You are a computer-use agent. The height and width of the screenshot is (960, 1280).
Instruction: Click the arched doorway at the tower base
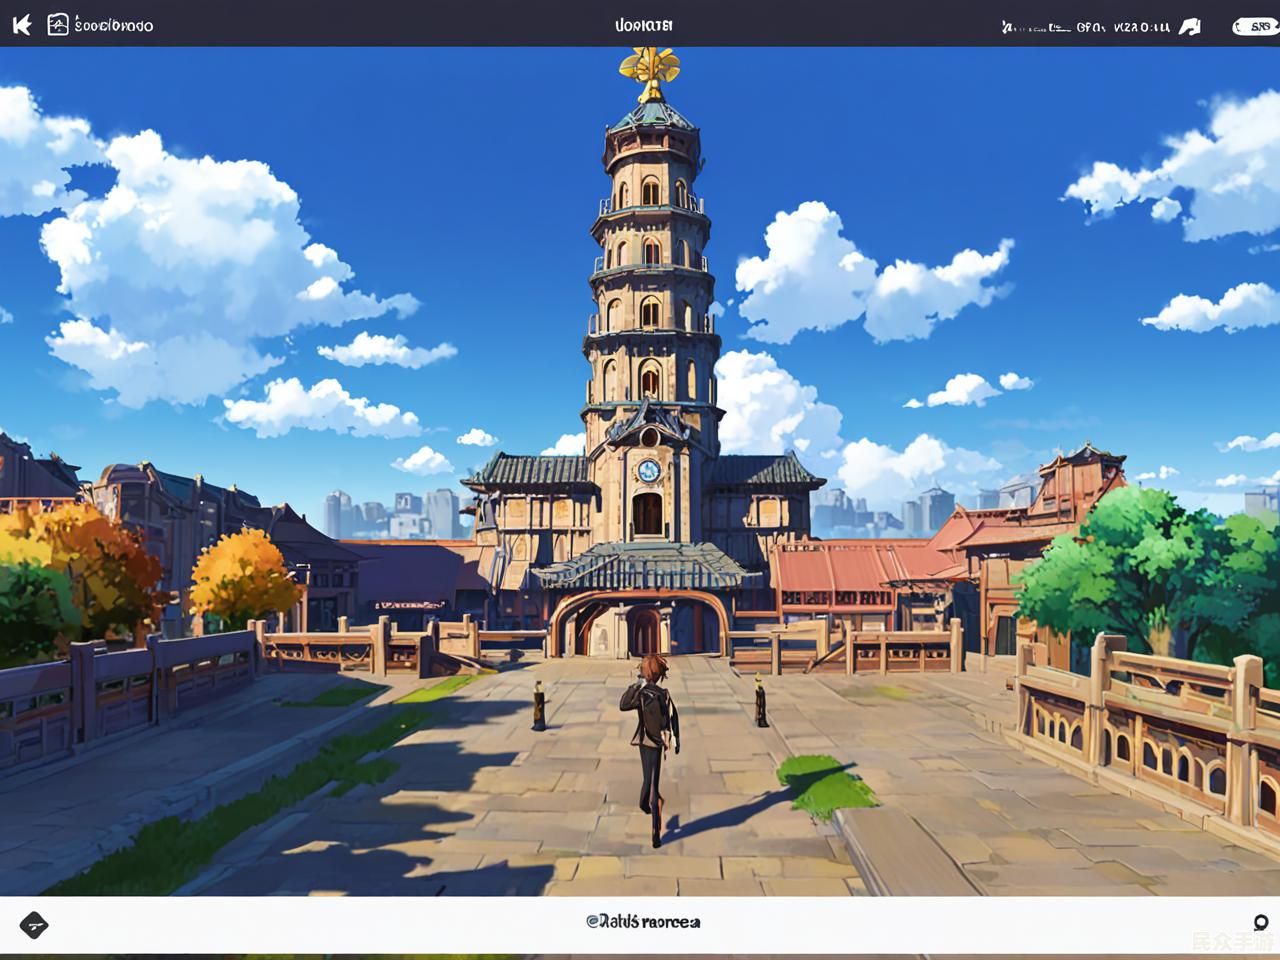click(645, 630)
